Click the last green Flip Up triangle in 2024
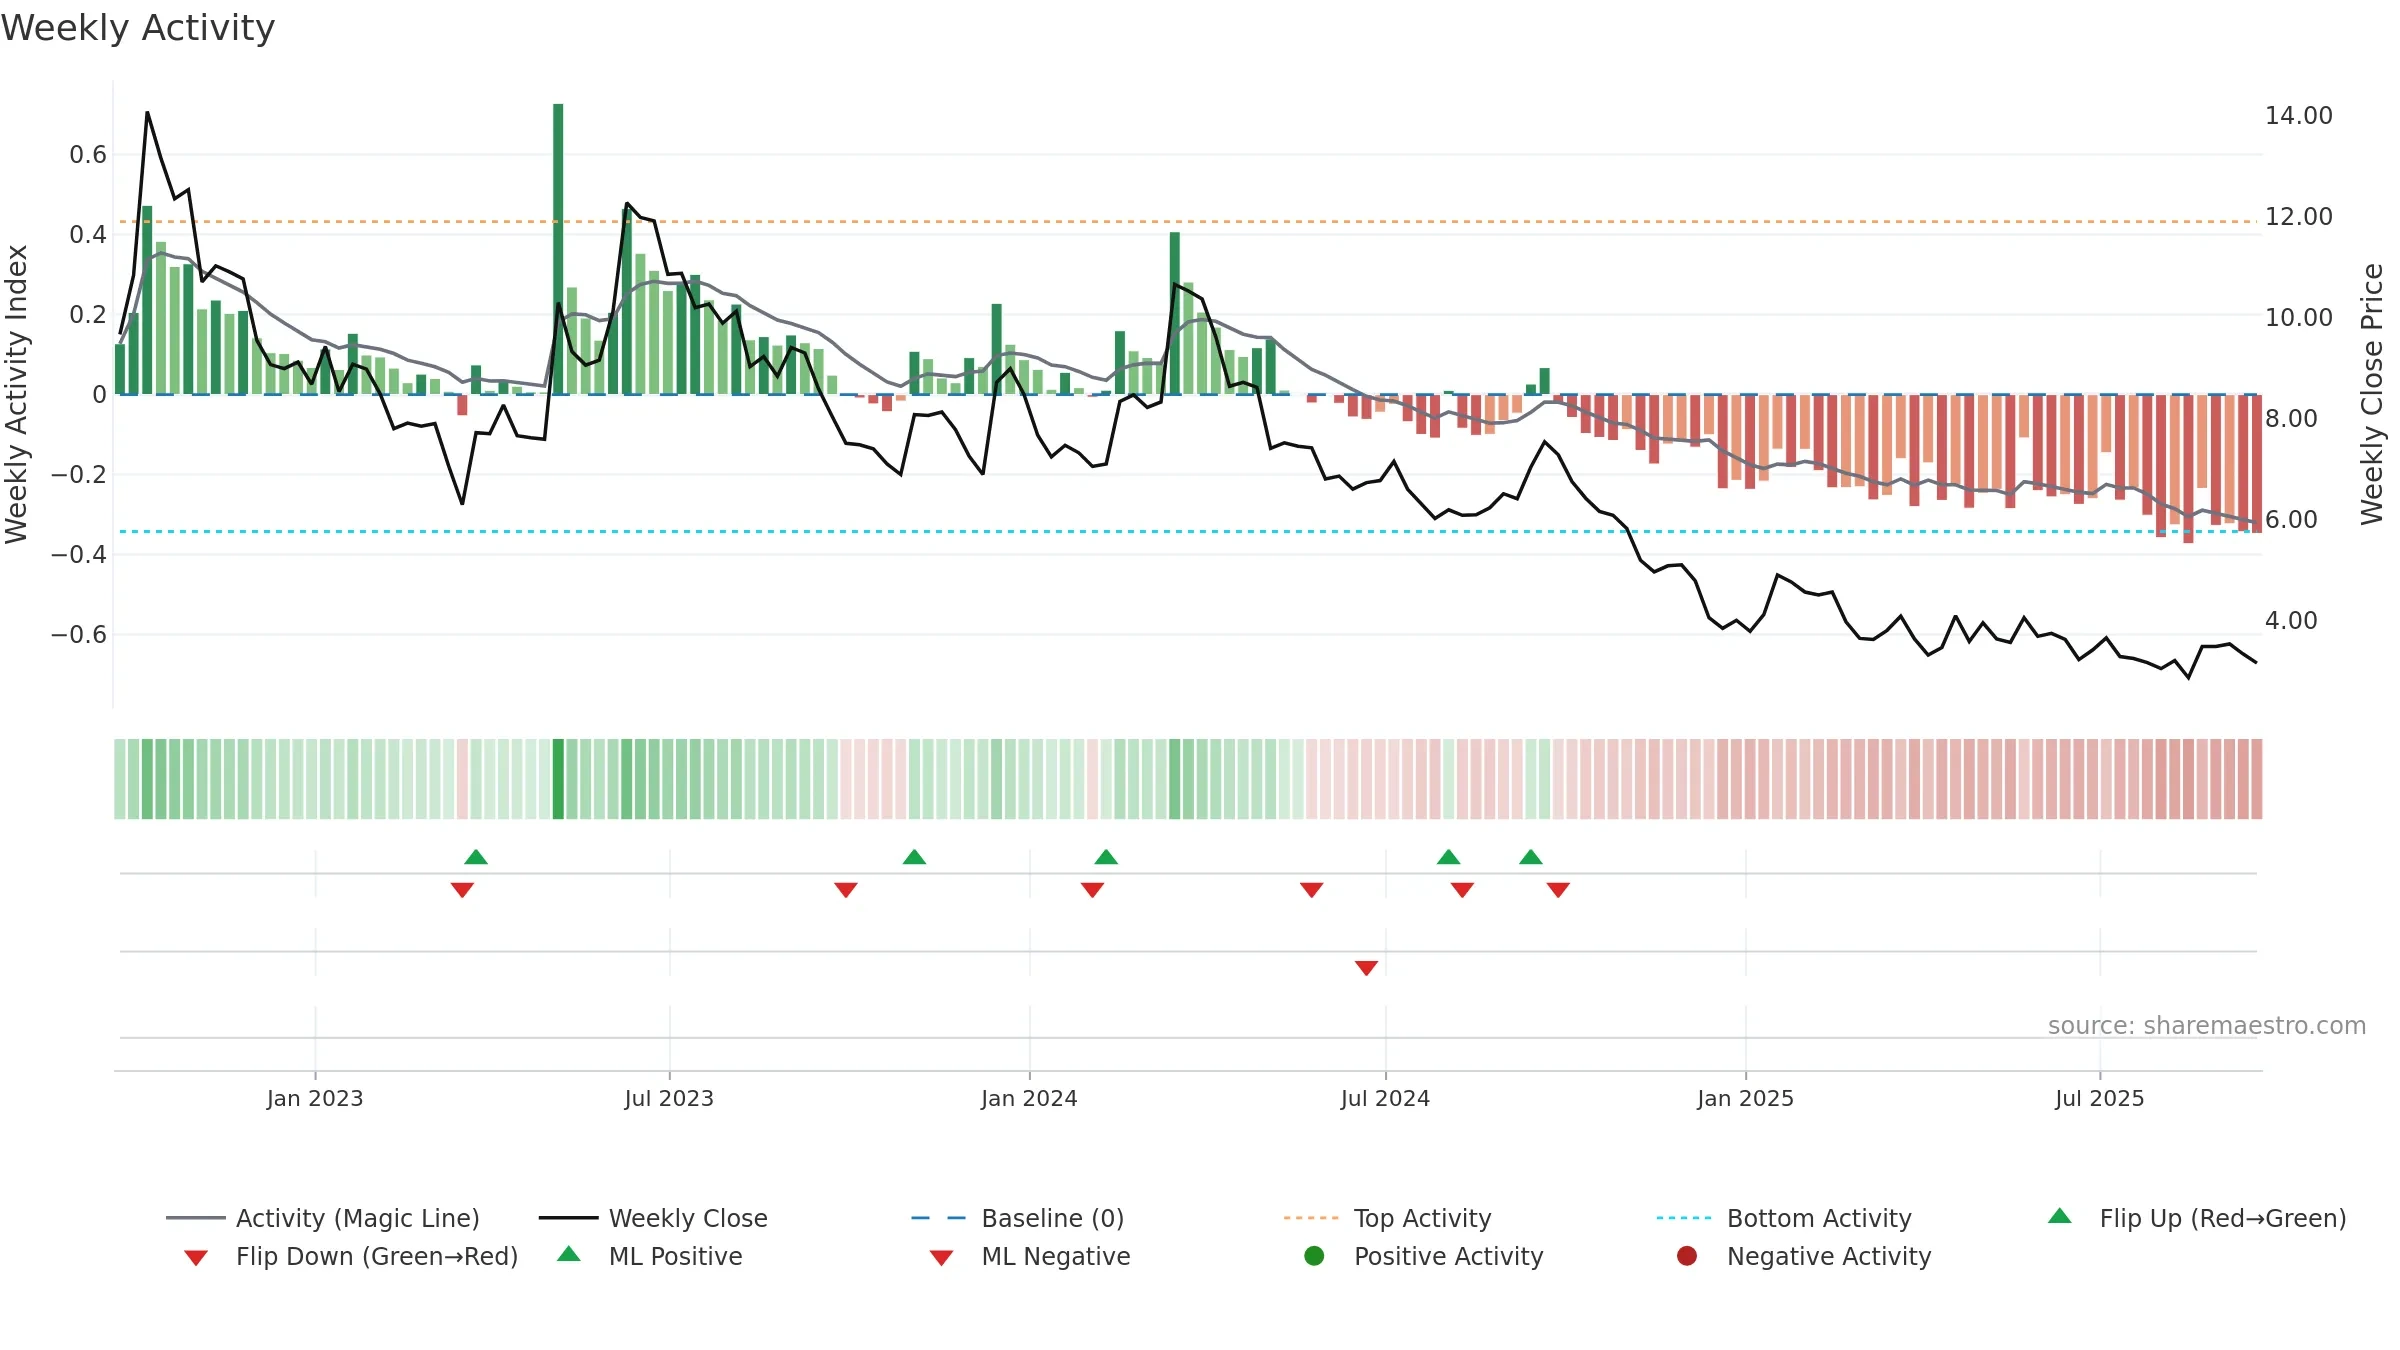 click(x=1531, y=857)
